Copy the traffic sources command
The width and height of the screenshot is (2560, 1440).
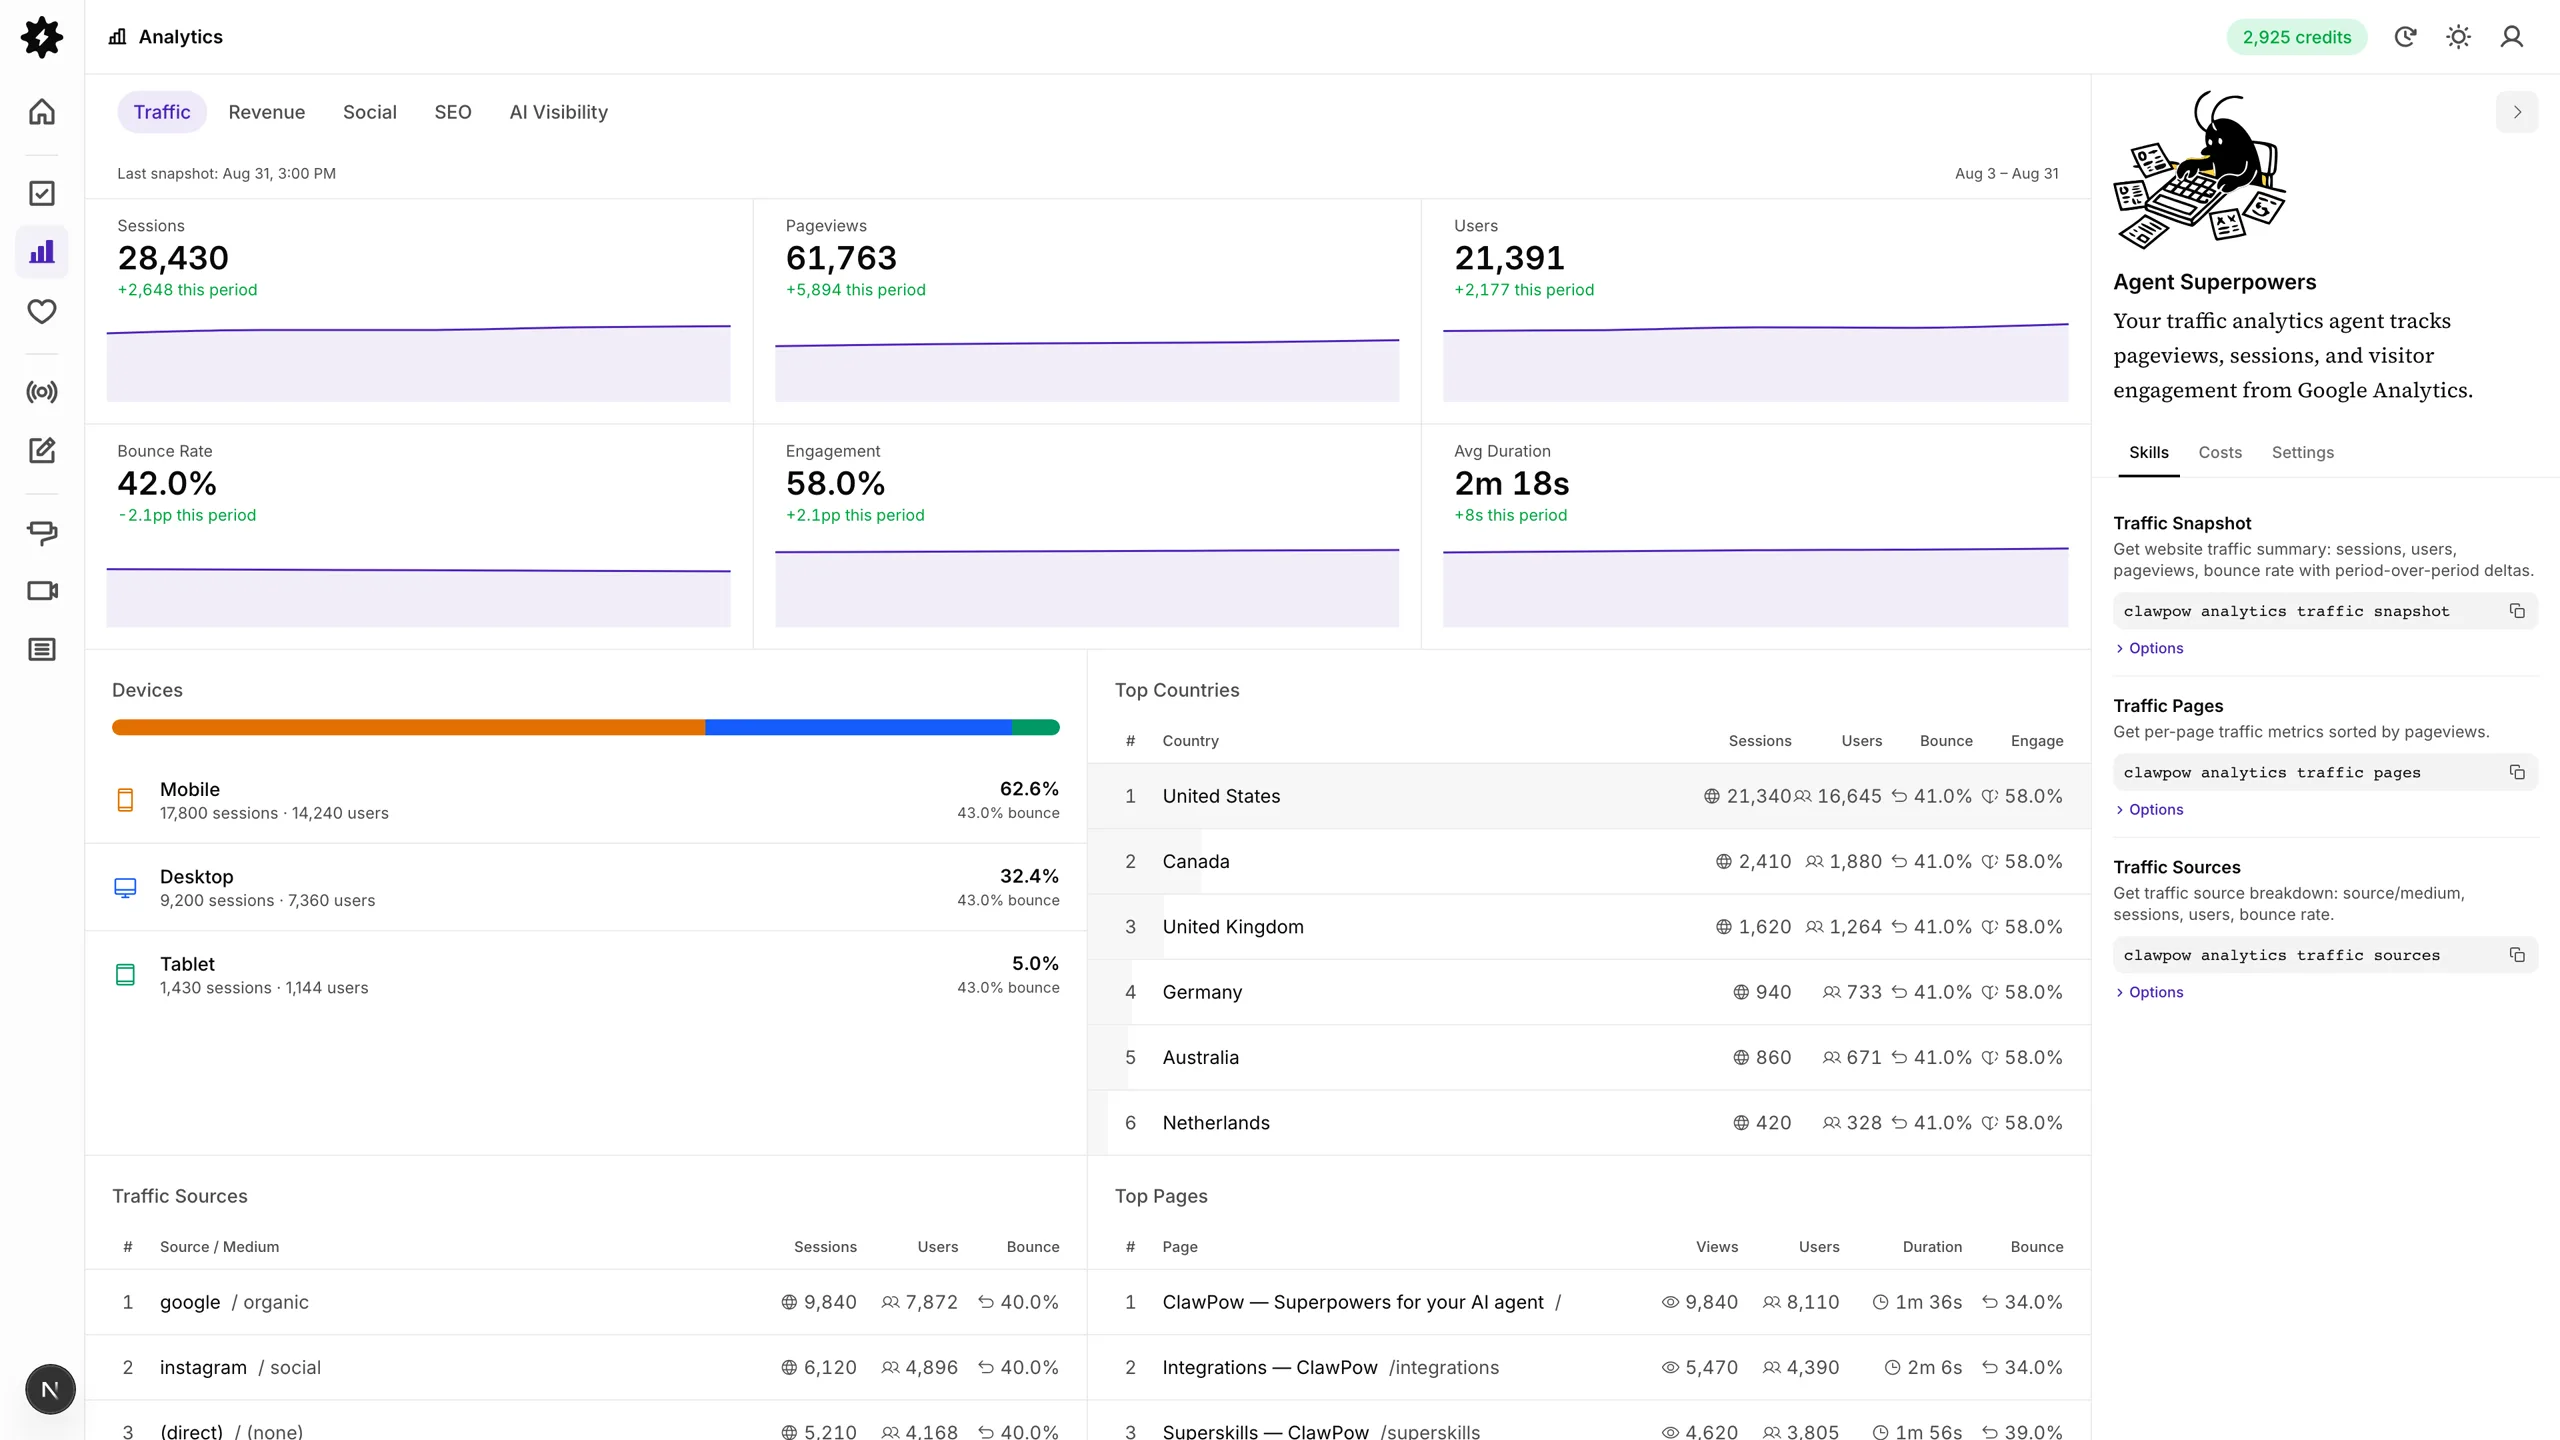pyautogui.click(x=2517, y=955)
